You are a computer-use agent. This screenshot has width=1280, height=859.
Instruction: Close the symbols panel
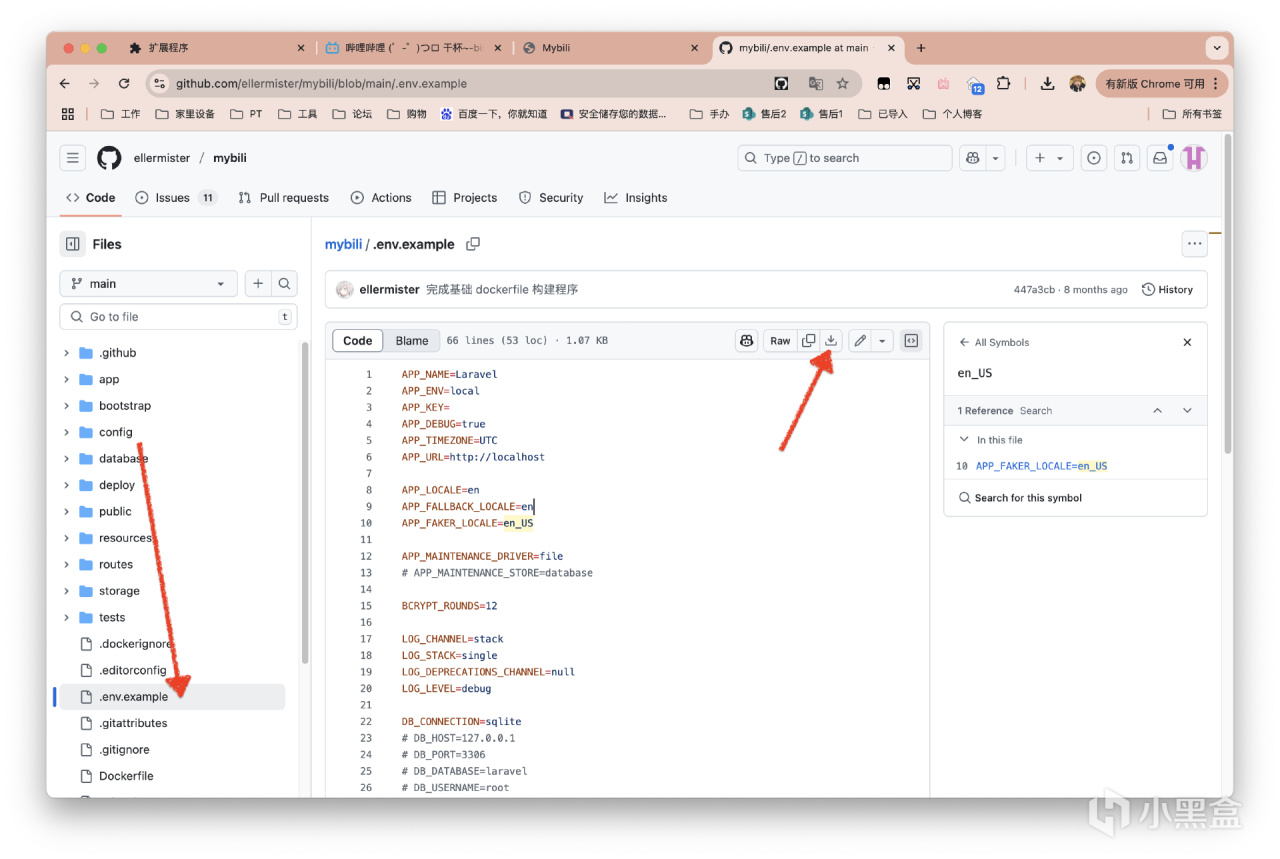(1187, 342)
